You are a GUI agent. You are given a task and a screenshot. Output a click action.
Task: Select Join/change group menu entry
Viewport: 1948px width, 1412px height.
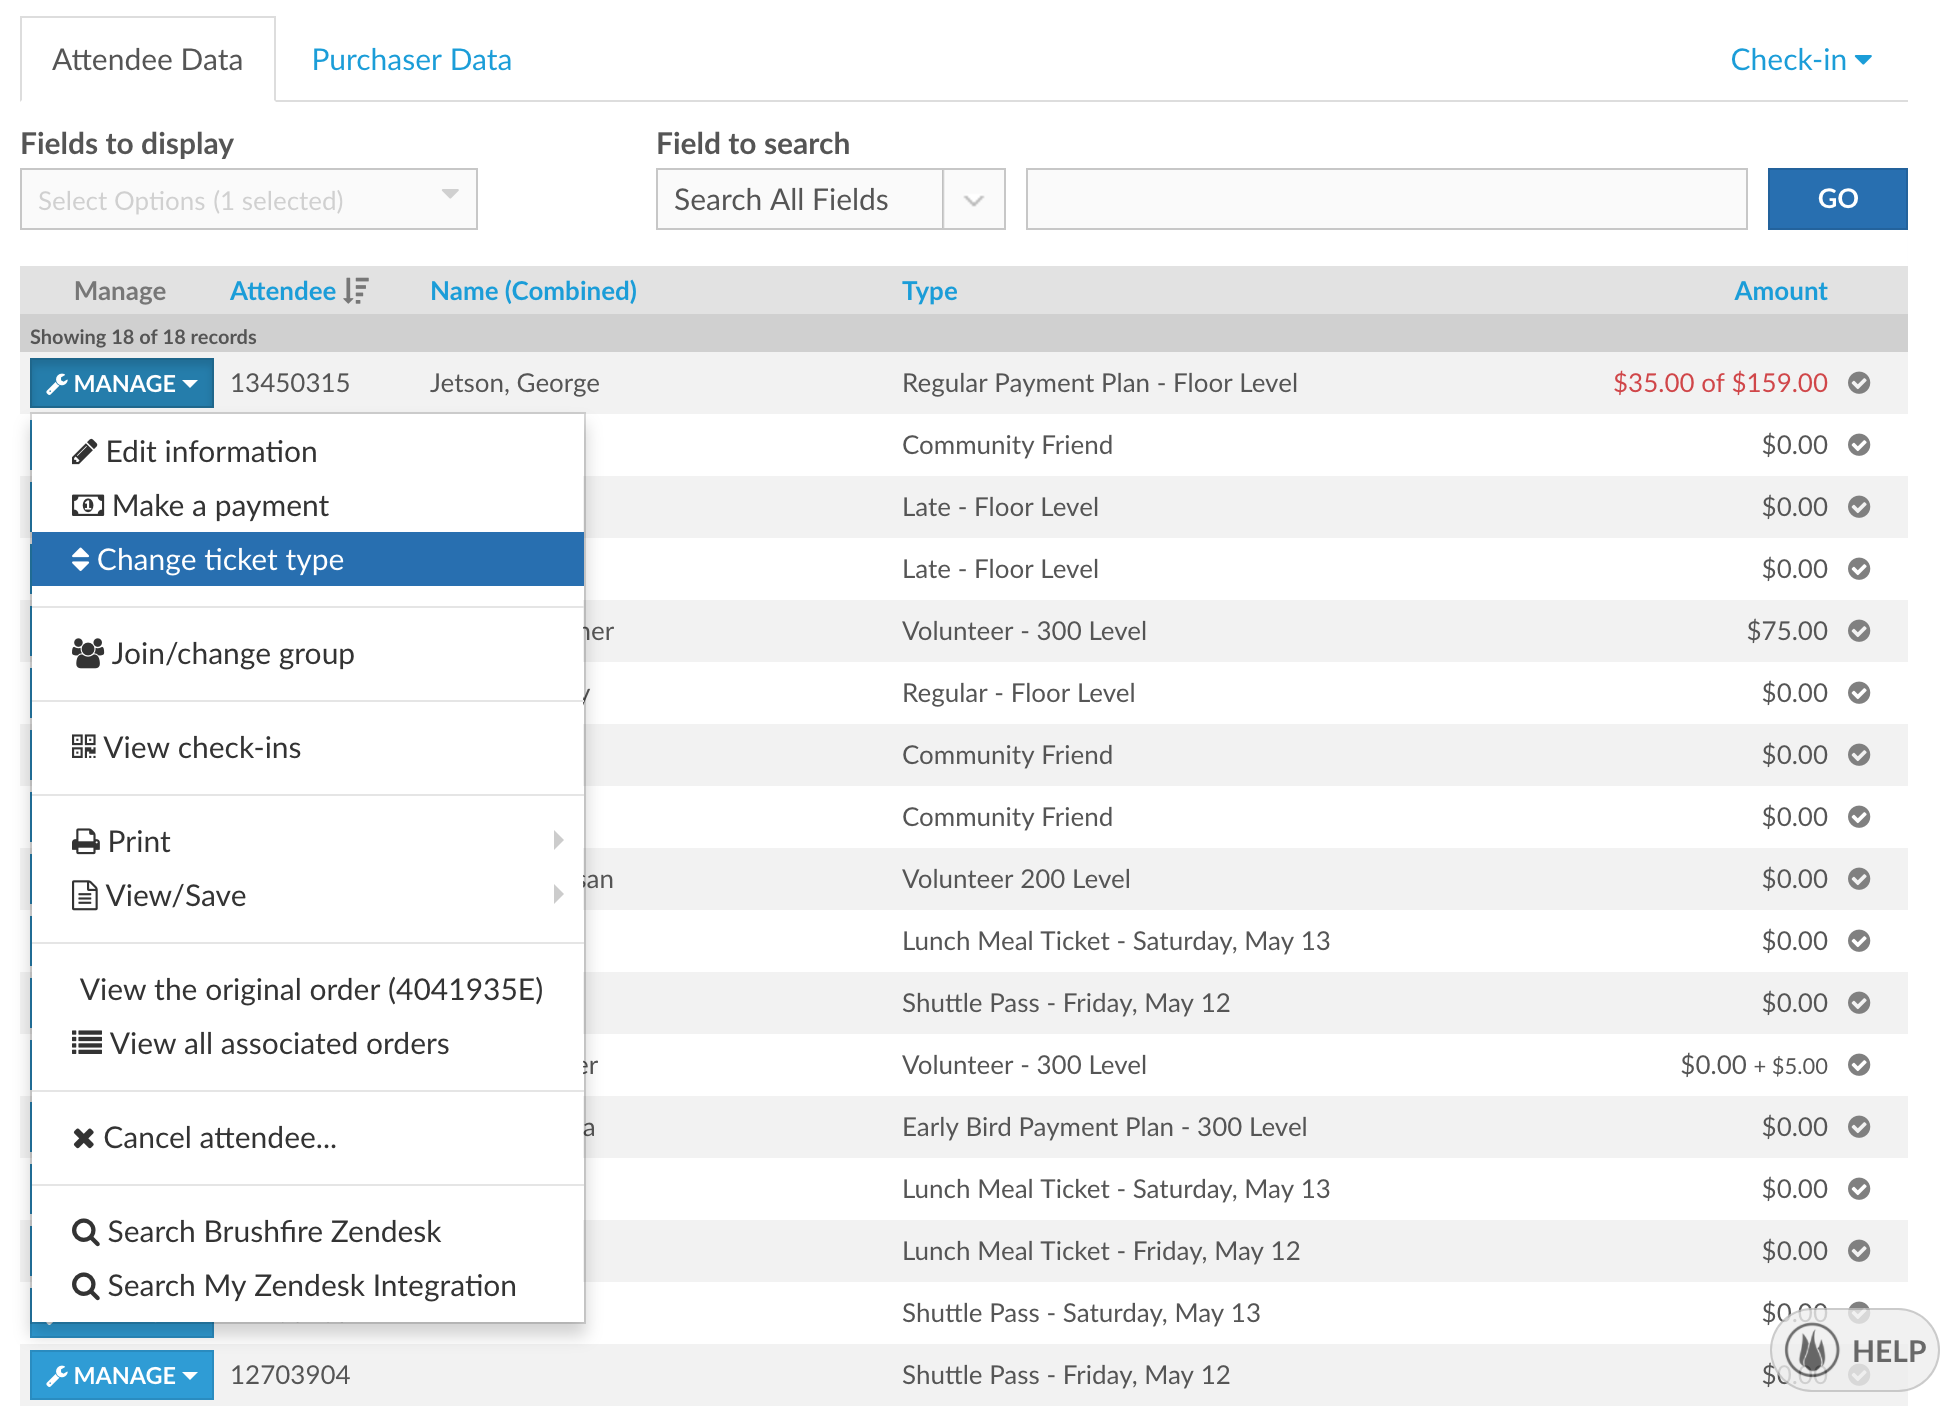(x=308, y=654)
